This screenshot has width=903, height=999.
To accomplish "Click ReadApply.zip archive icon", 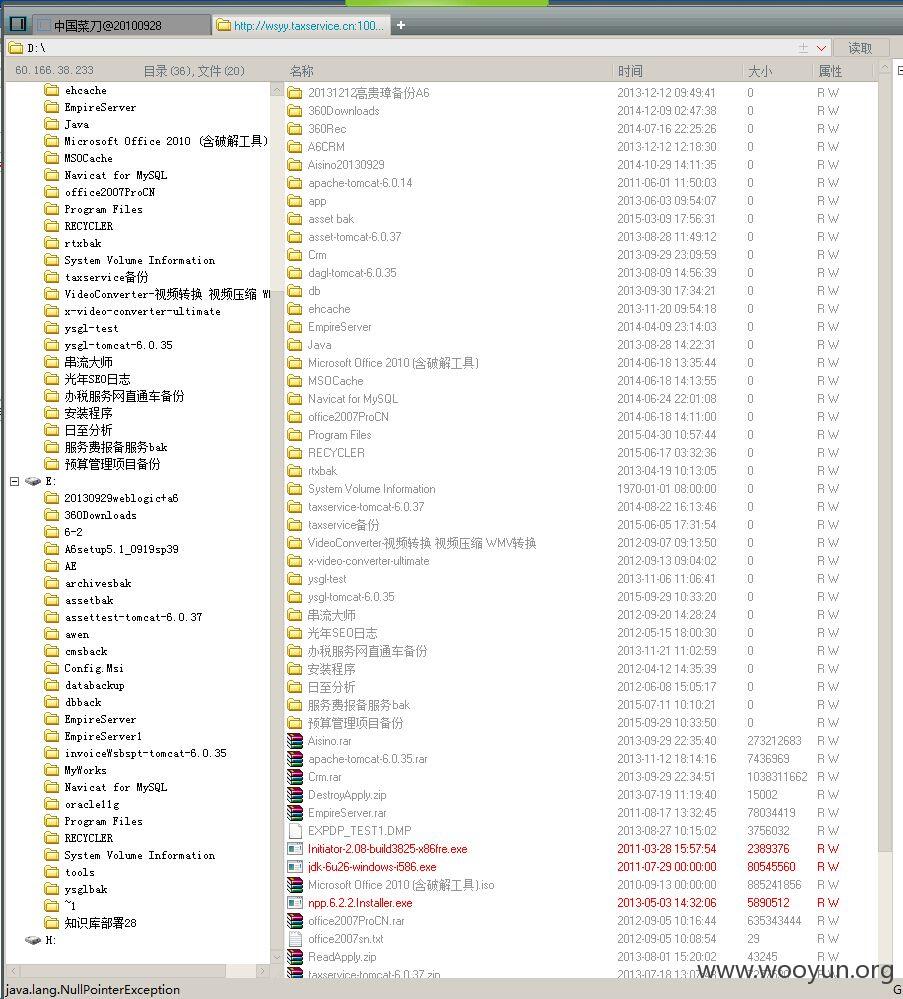I will [x=294, y=957].
